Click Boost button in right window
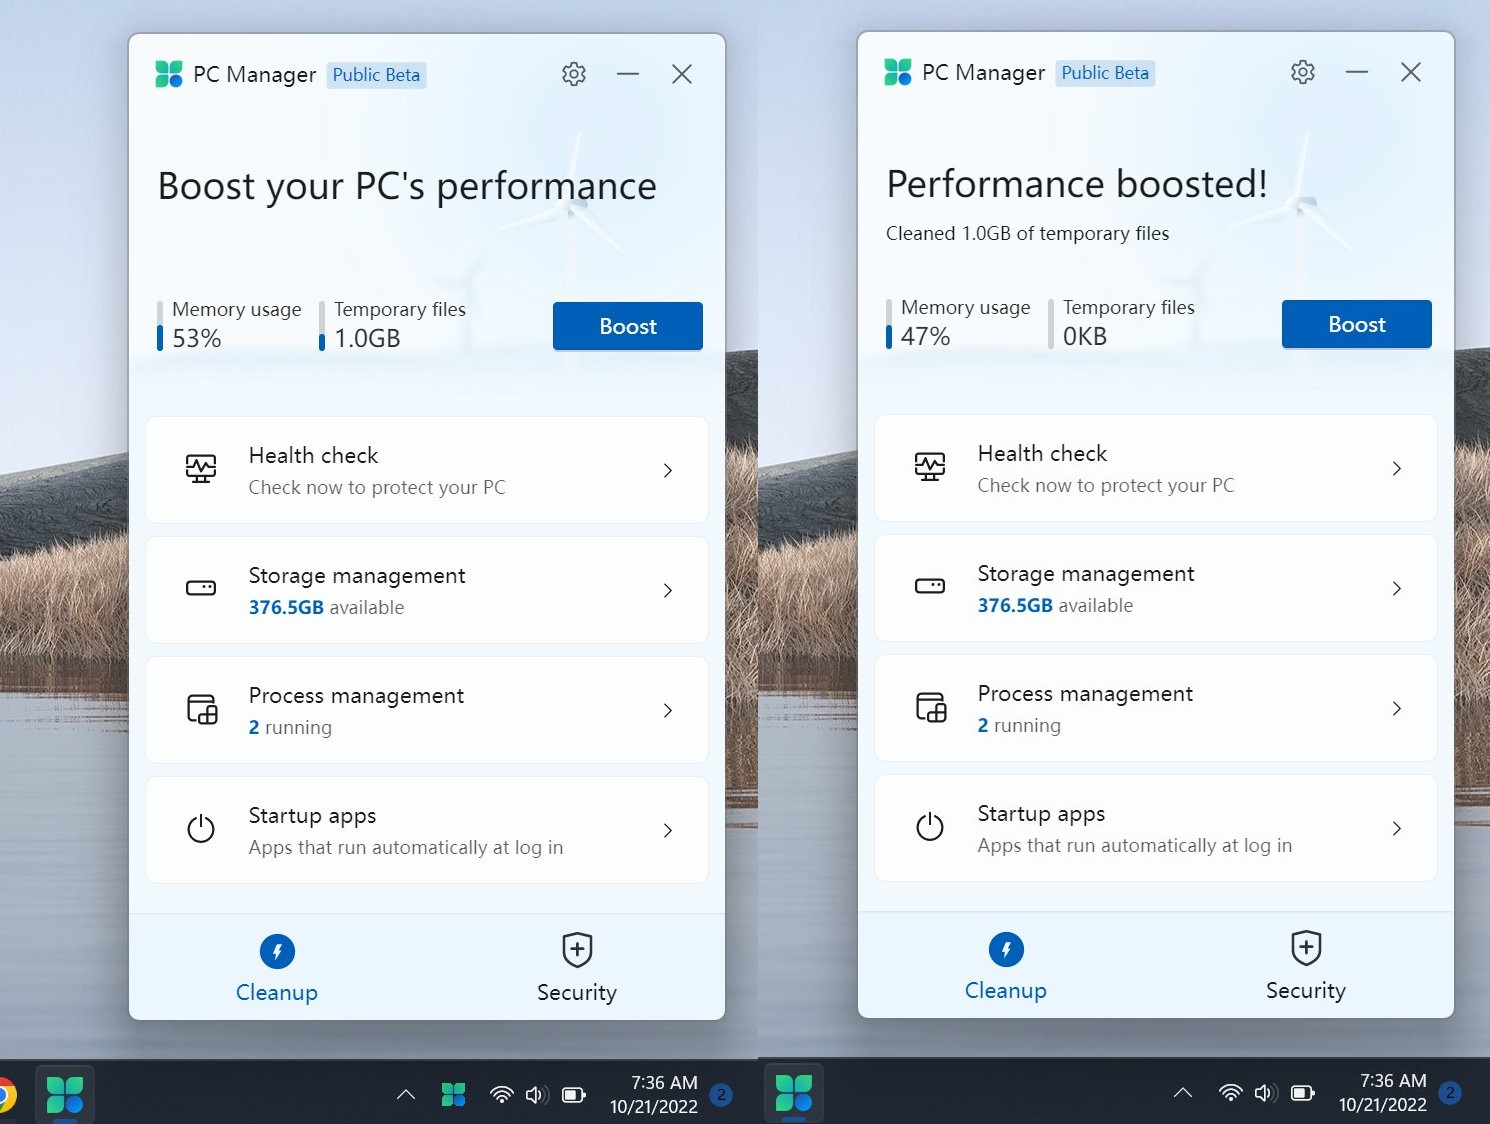 (1357, 324)
